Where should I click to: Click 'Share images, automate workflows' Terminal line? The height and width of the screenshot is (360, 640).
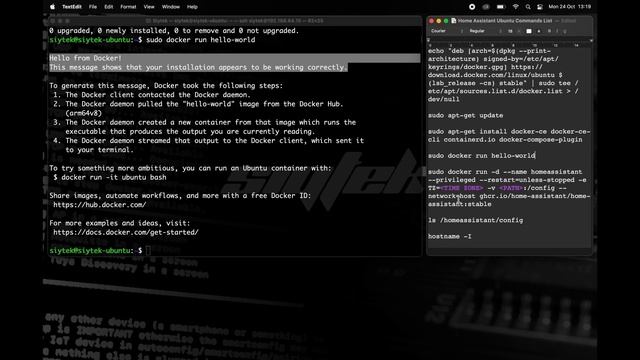coord(180,196)
